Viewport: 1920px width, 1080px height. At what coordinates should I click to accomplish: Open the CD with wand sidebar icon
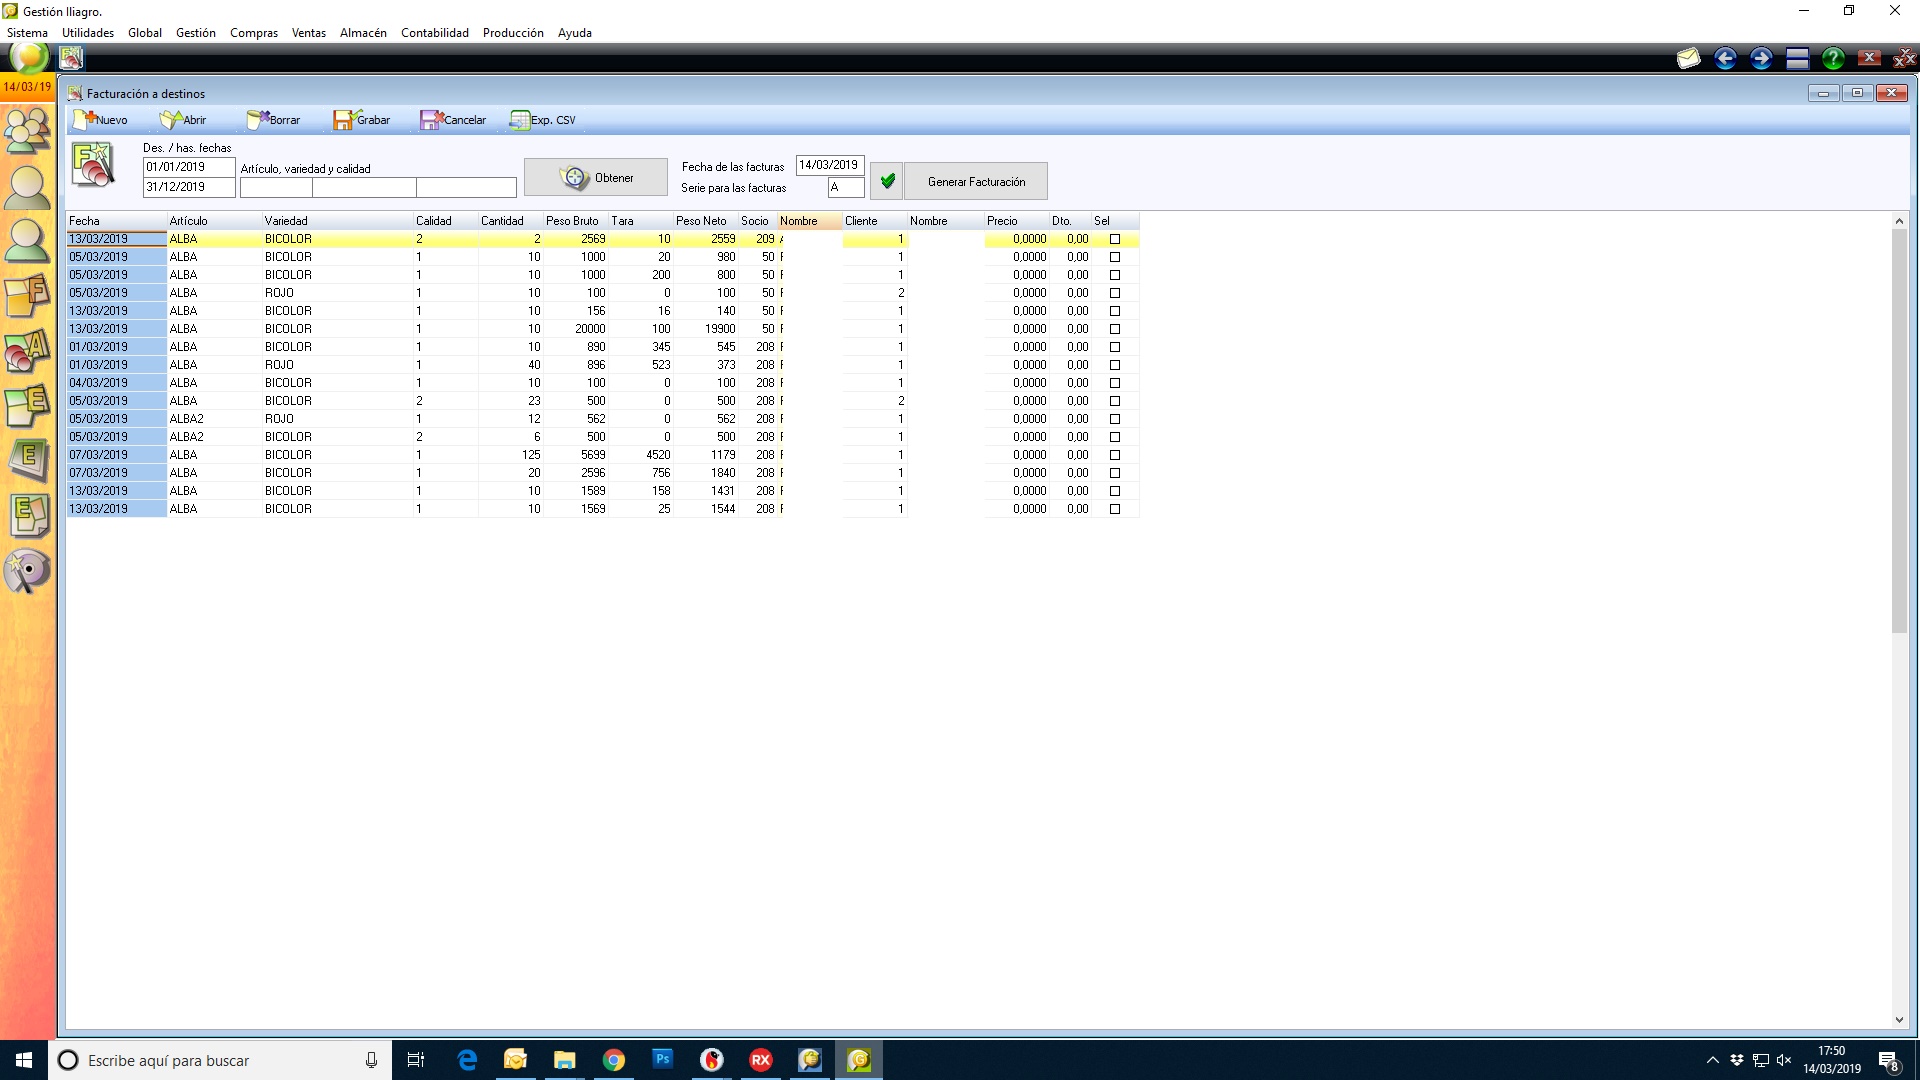click(x=27, y=571)
